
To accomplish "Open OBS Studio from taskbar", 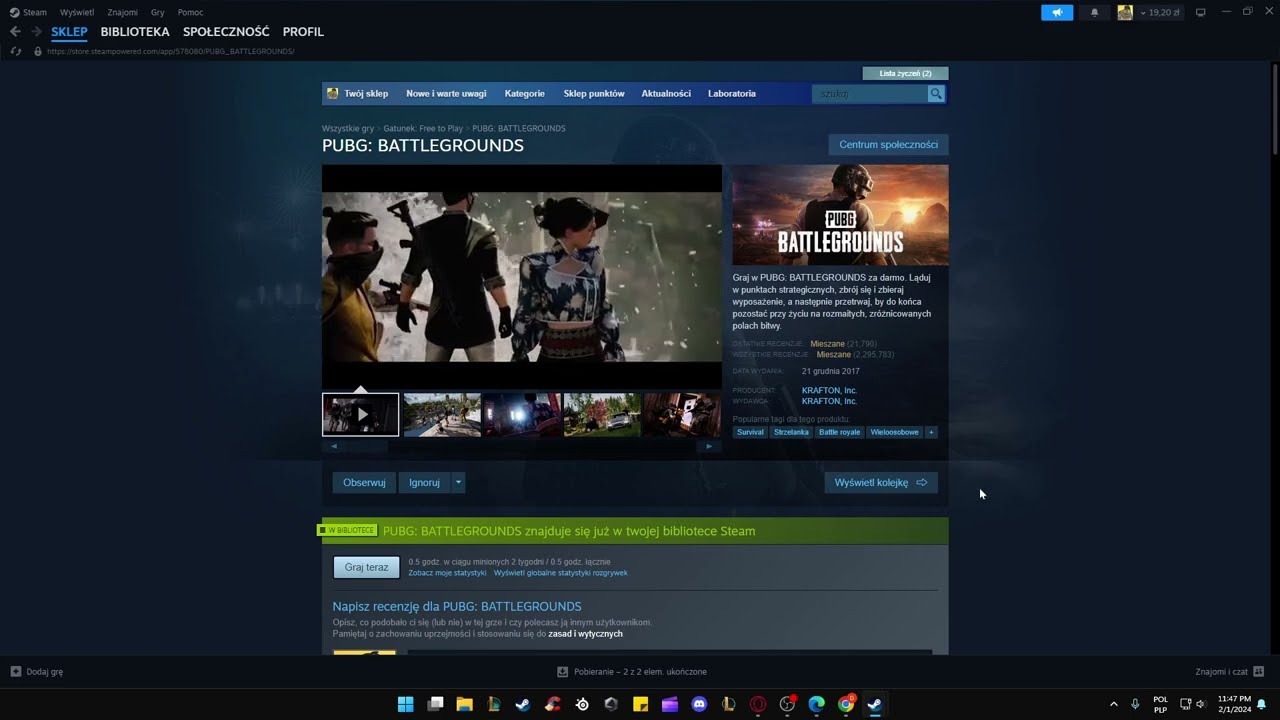I will tap(787, 704).
